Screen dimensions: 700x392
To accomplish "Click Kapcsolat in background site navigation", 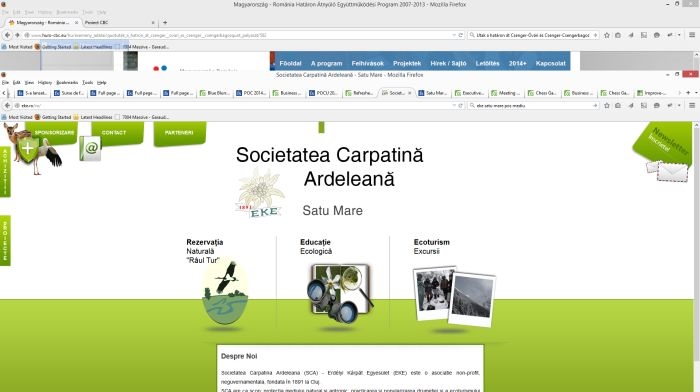I will coord(550,63).
